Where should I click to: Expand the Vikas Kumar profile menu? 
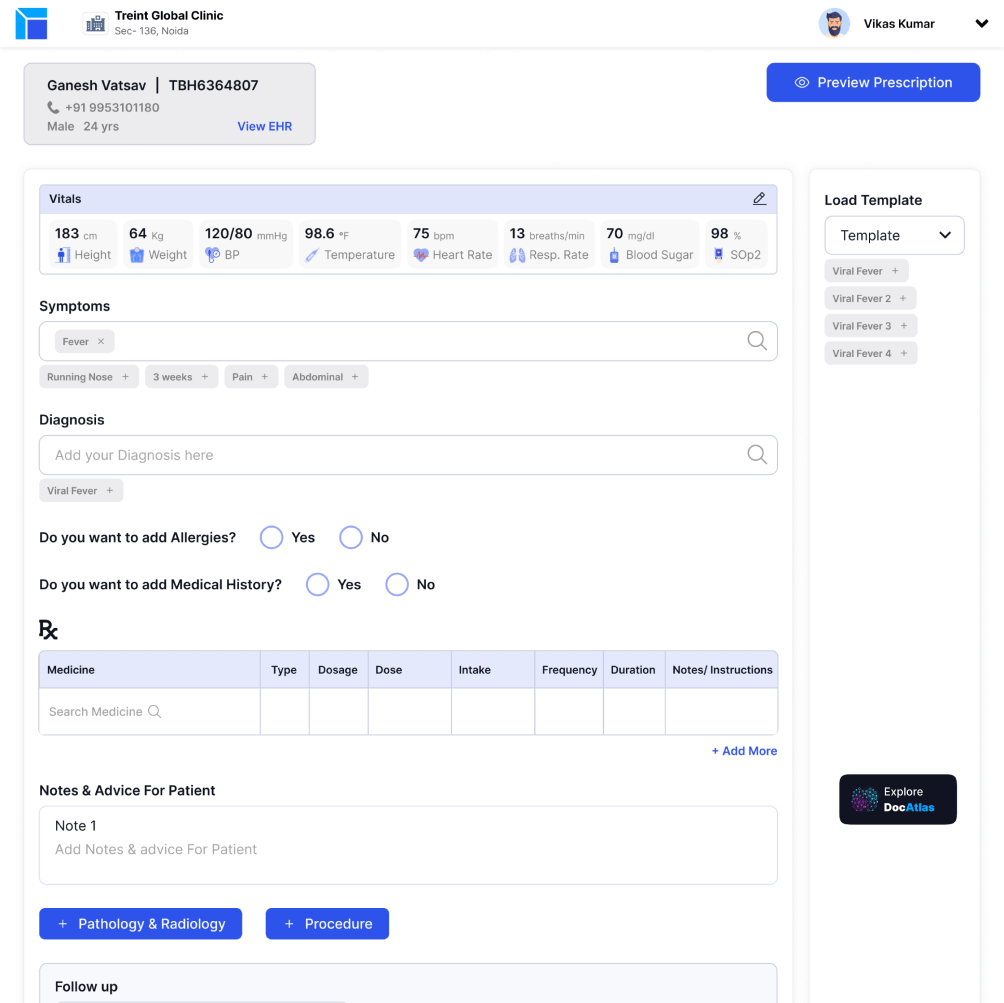pos(981,24)
